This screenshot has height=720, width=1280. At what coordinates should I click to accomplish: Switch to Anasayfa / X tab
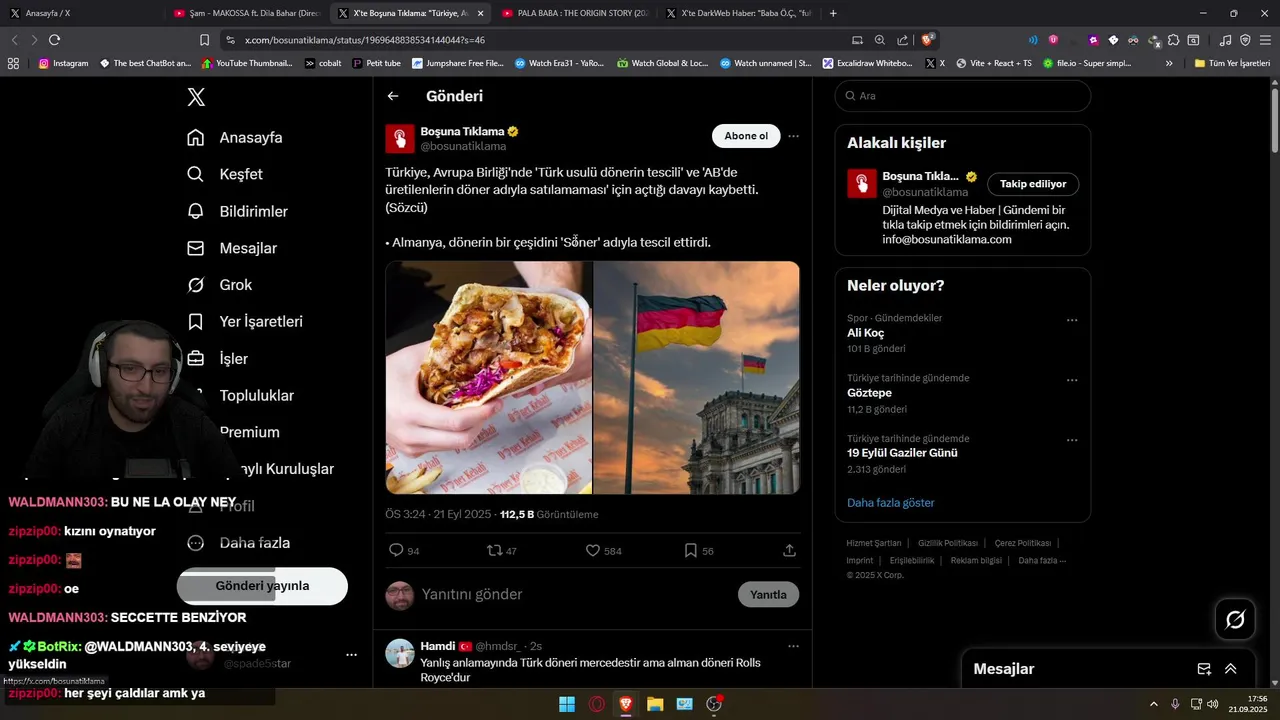click(x=80, y=13)
